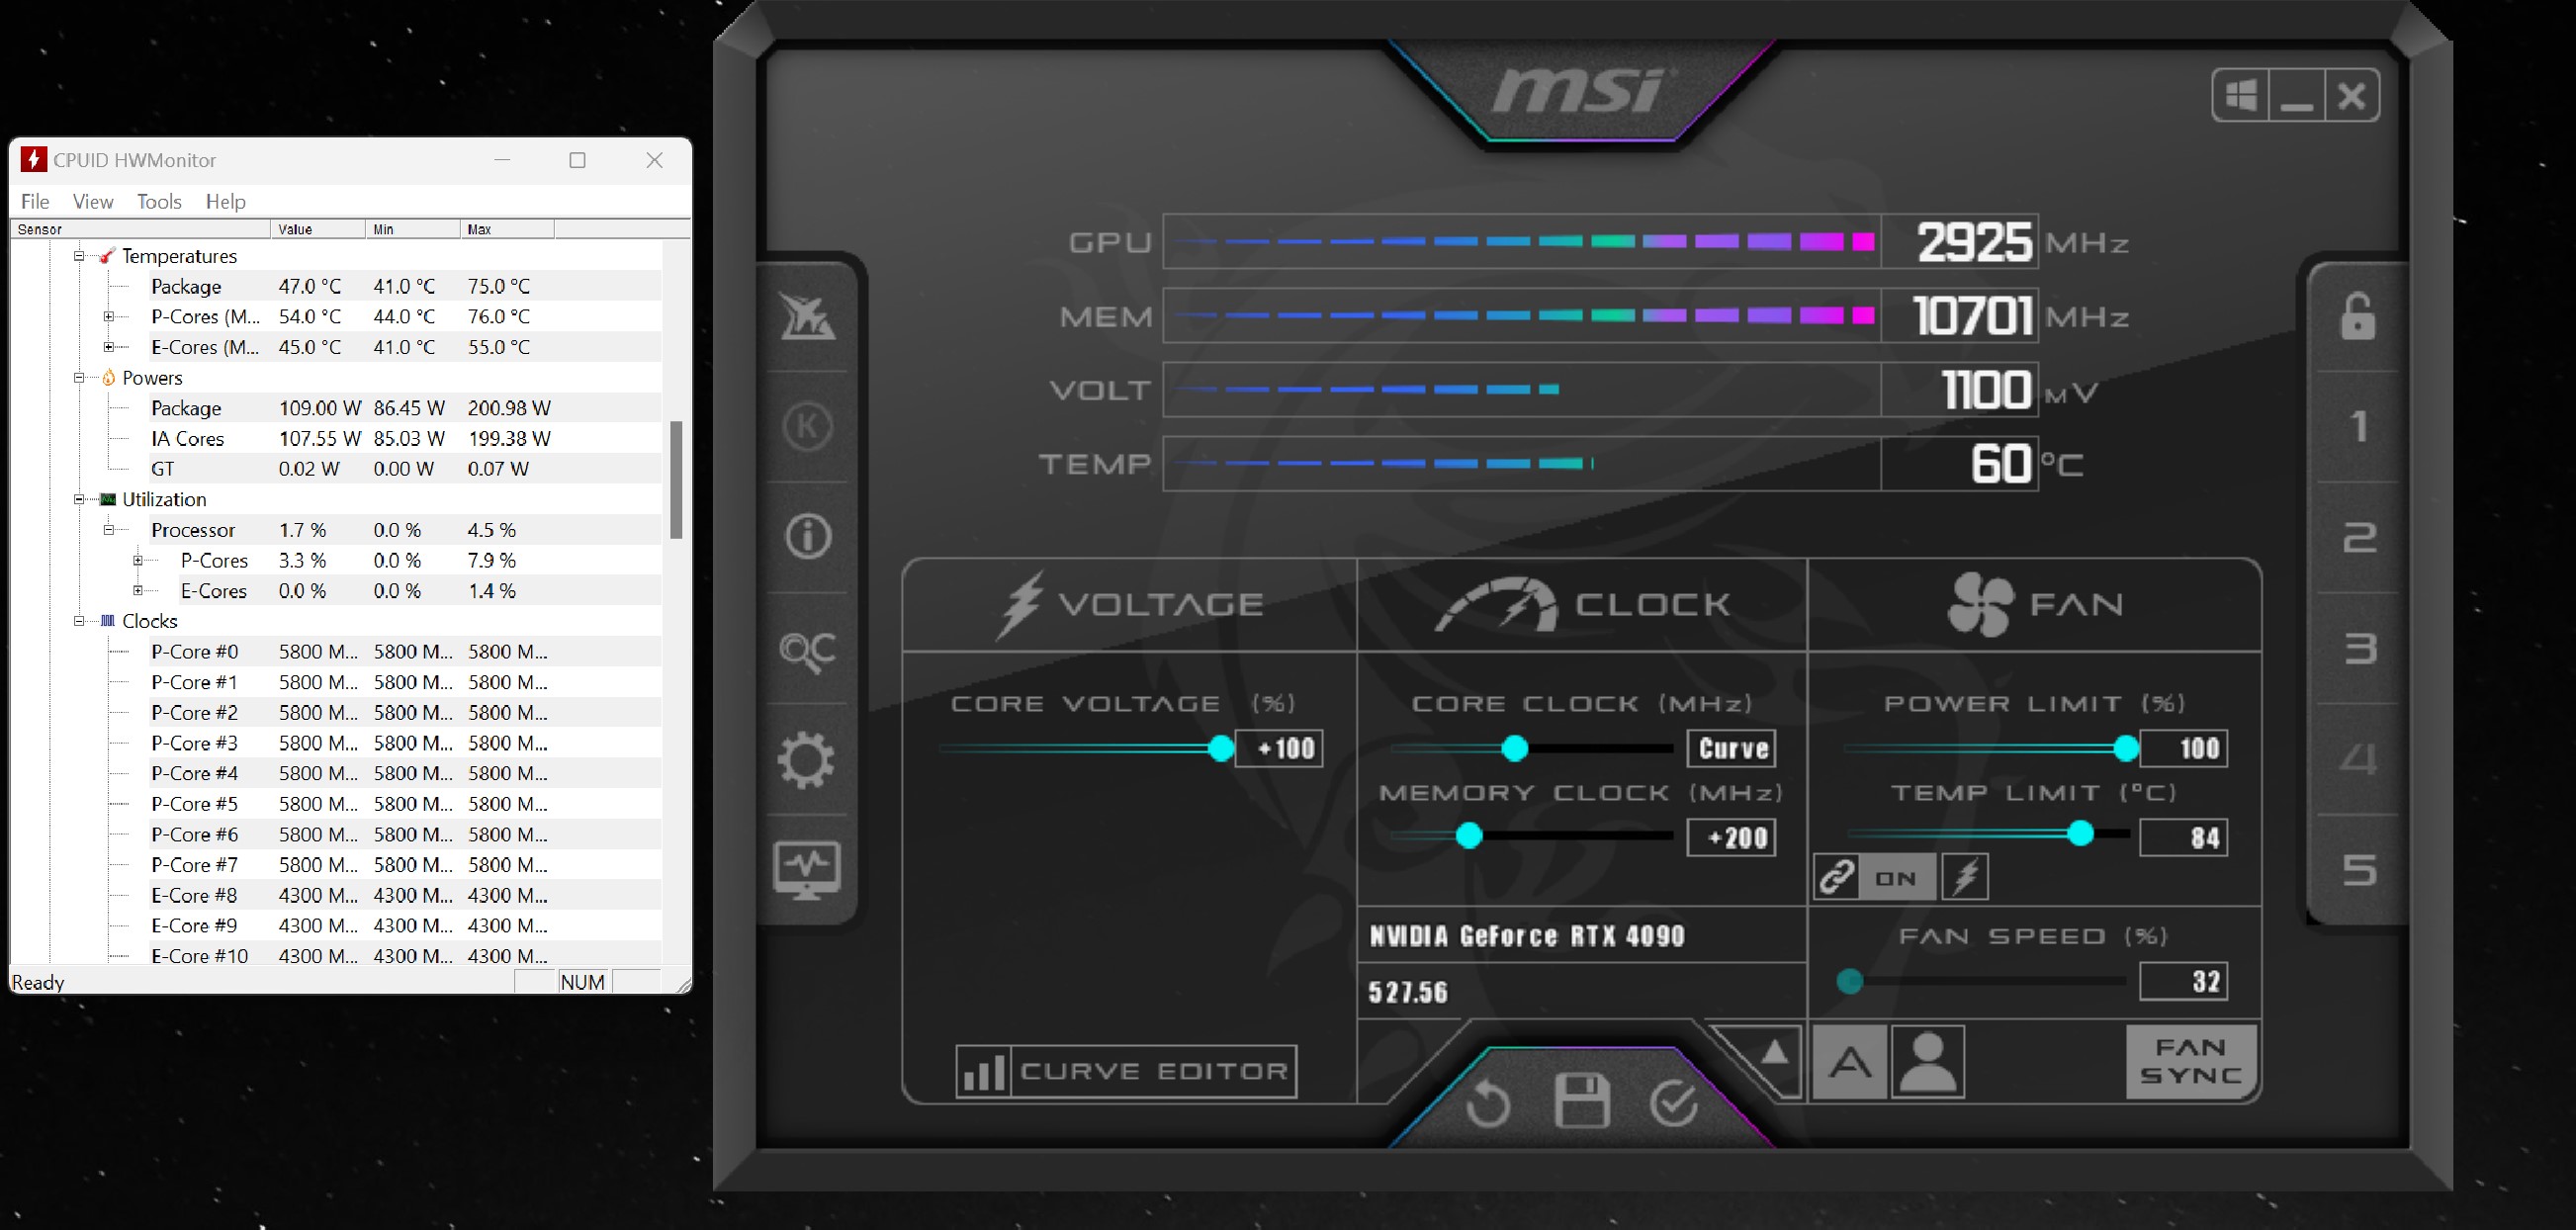Click the Power Limit slider handle
Image resolution: width=2576 pixels, height=1230 pixels.
[x=2126, y=748]
